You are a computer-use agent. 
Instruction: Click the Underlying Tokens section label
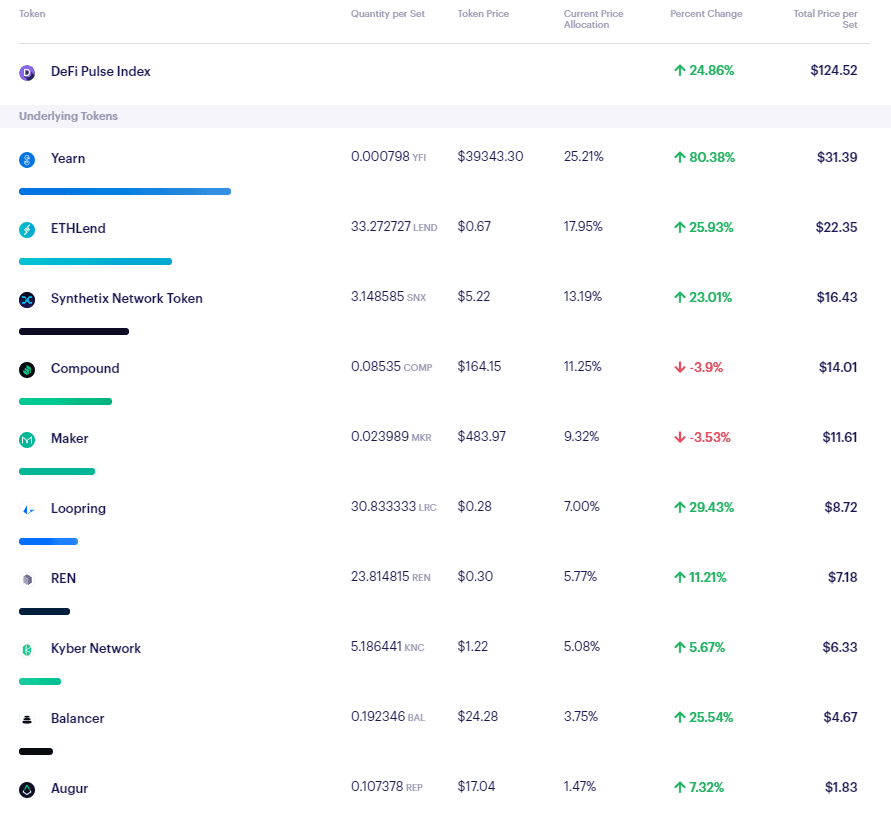(68, 116)
